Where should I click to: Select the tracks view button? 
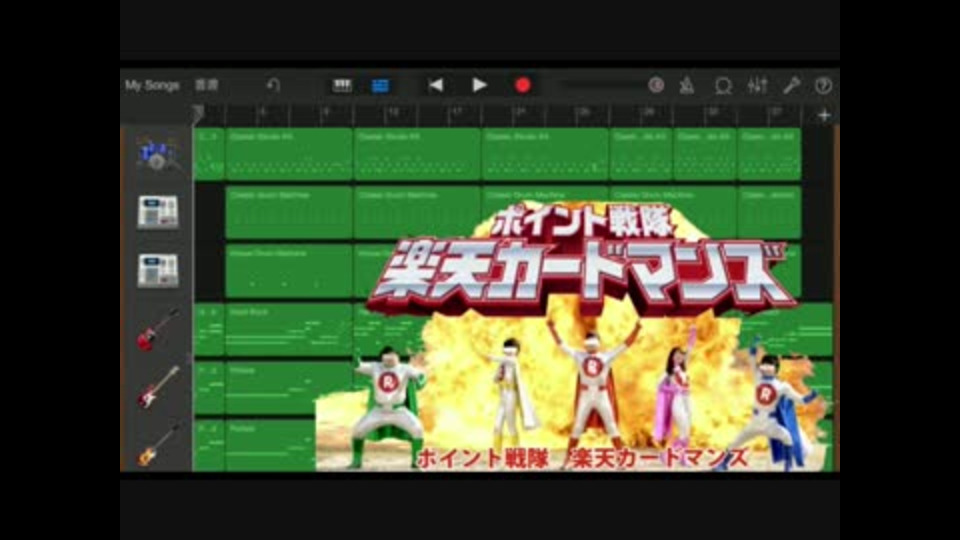pos(380,86)
